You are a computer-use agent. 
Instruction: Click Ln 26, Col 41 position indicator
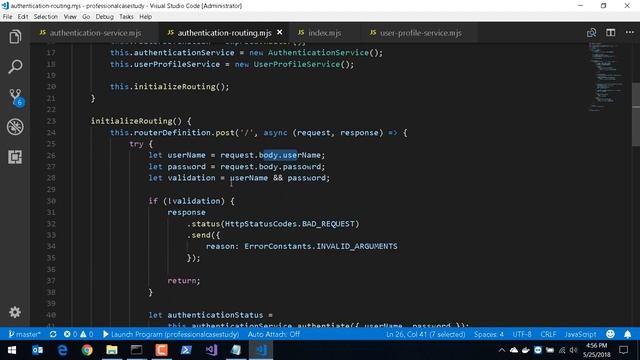click(x=425, y=334)
